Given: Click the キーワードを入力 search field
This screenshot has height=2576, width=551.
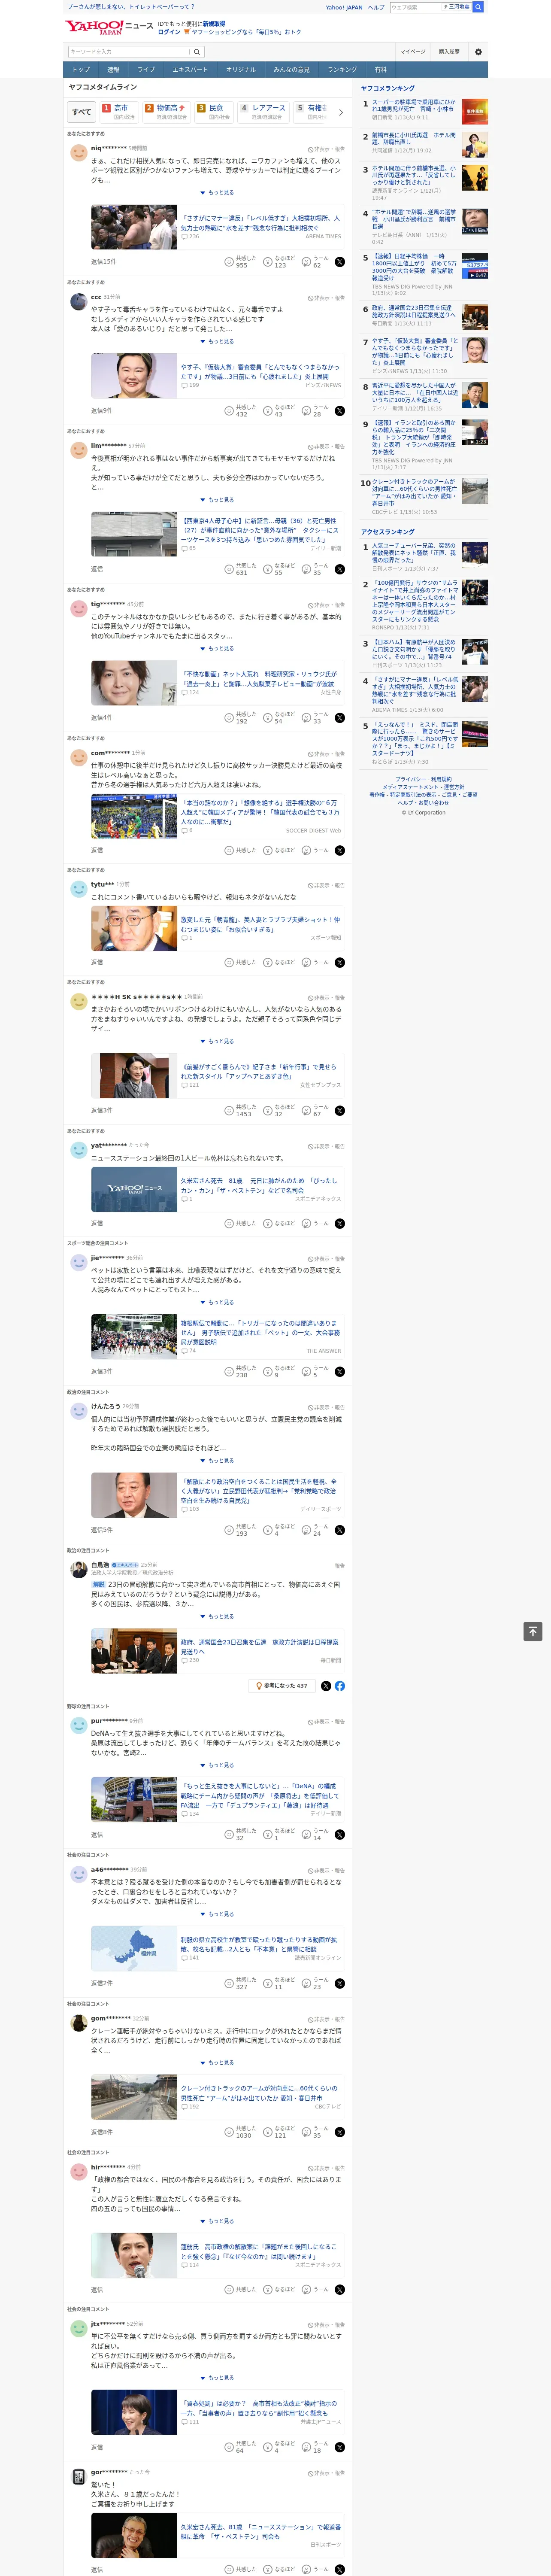Looking at the screenshot, I should click(129, 51).
